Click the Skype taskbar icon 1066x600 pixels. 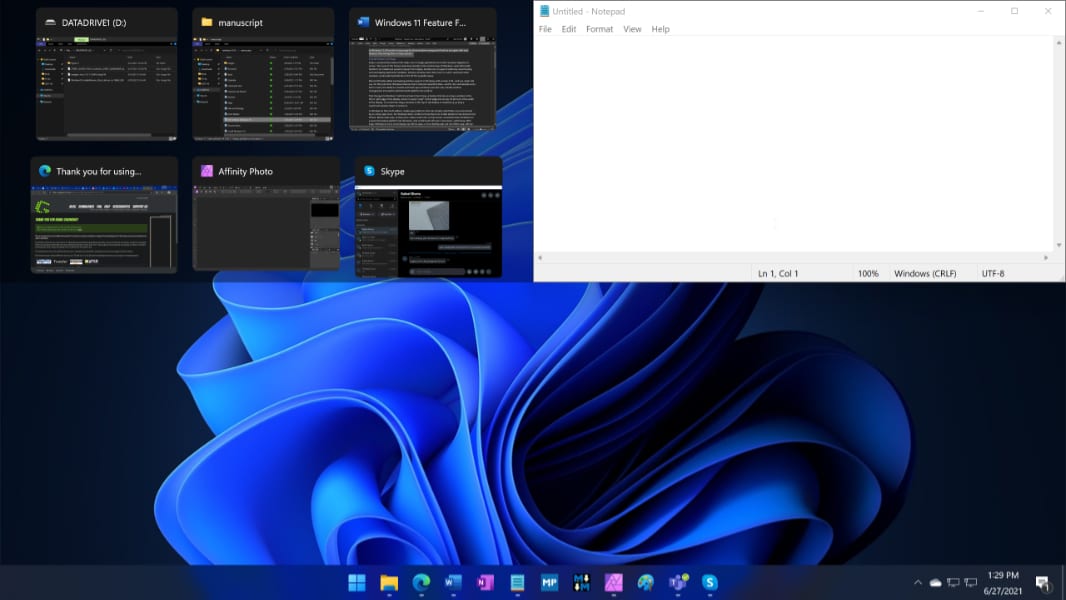tap(710, 582)
